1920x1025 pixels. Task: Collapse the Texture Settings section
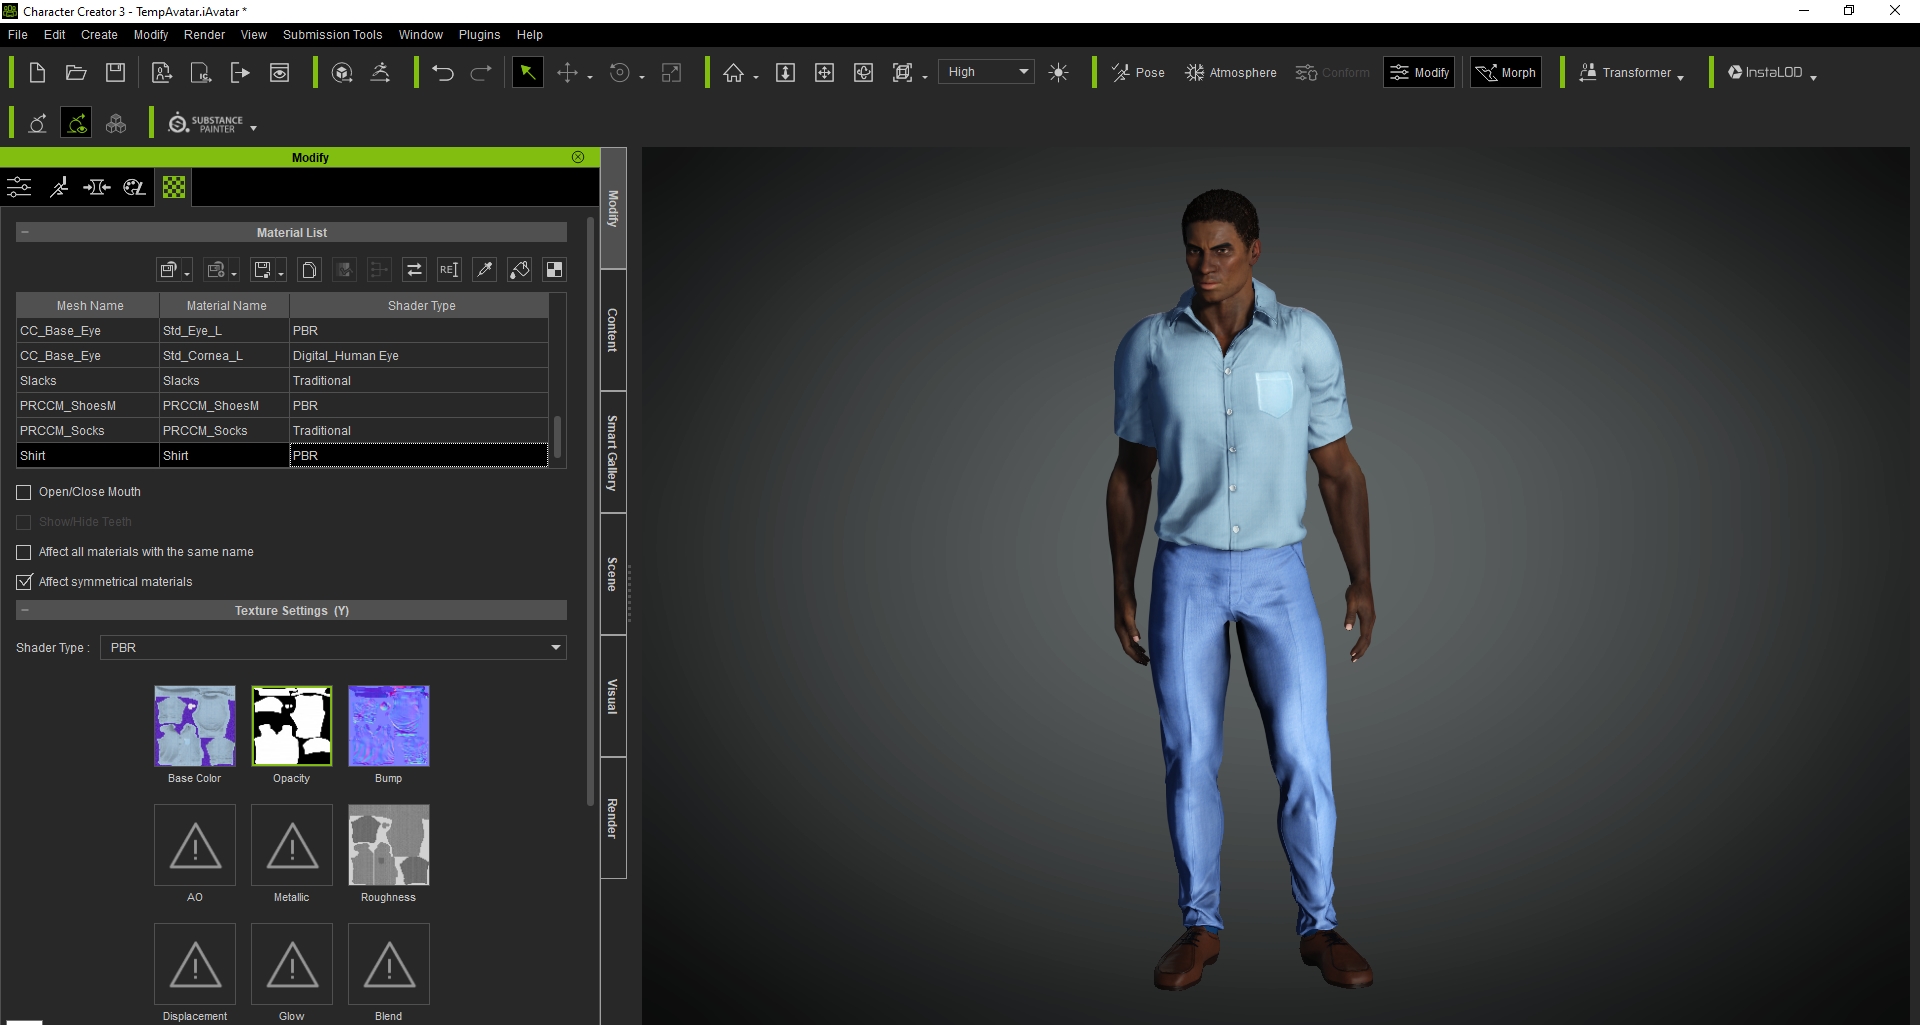tap(25, 610)
